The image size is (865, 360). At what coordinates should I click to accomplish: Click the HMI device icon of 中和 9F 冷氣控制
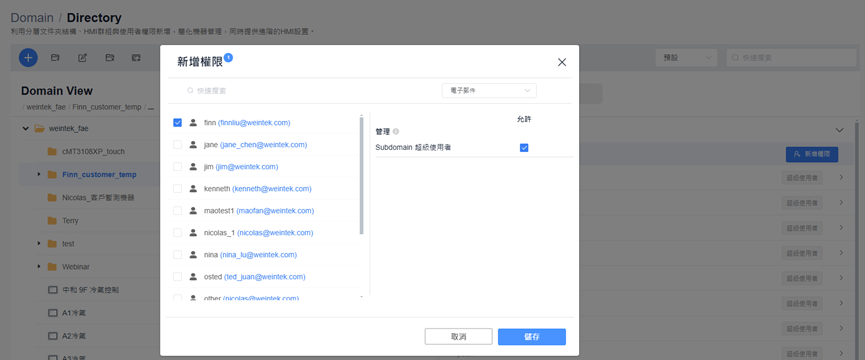click(x=52, y=289)
